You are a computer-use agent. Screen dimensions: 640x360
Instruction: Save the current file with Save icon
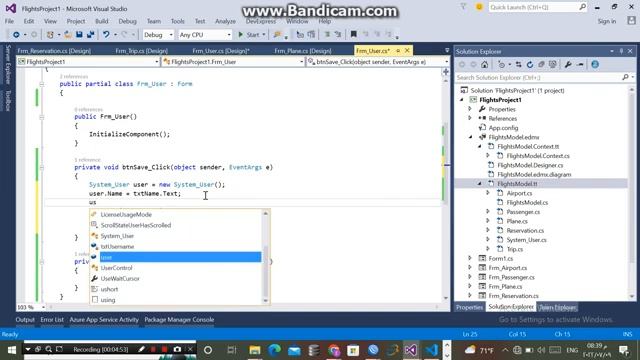[x=79, y=35]
